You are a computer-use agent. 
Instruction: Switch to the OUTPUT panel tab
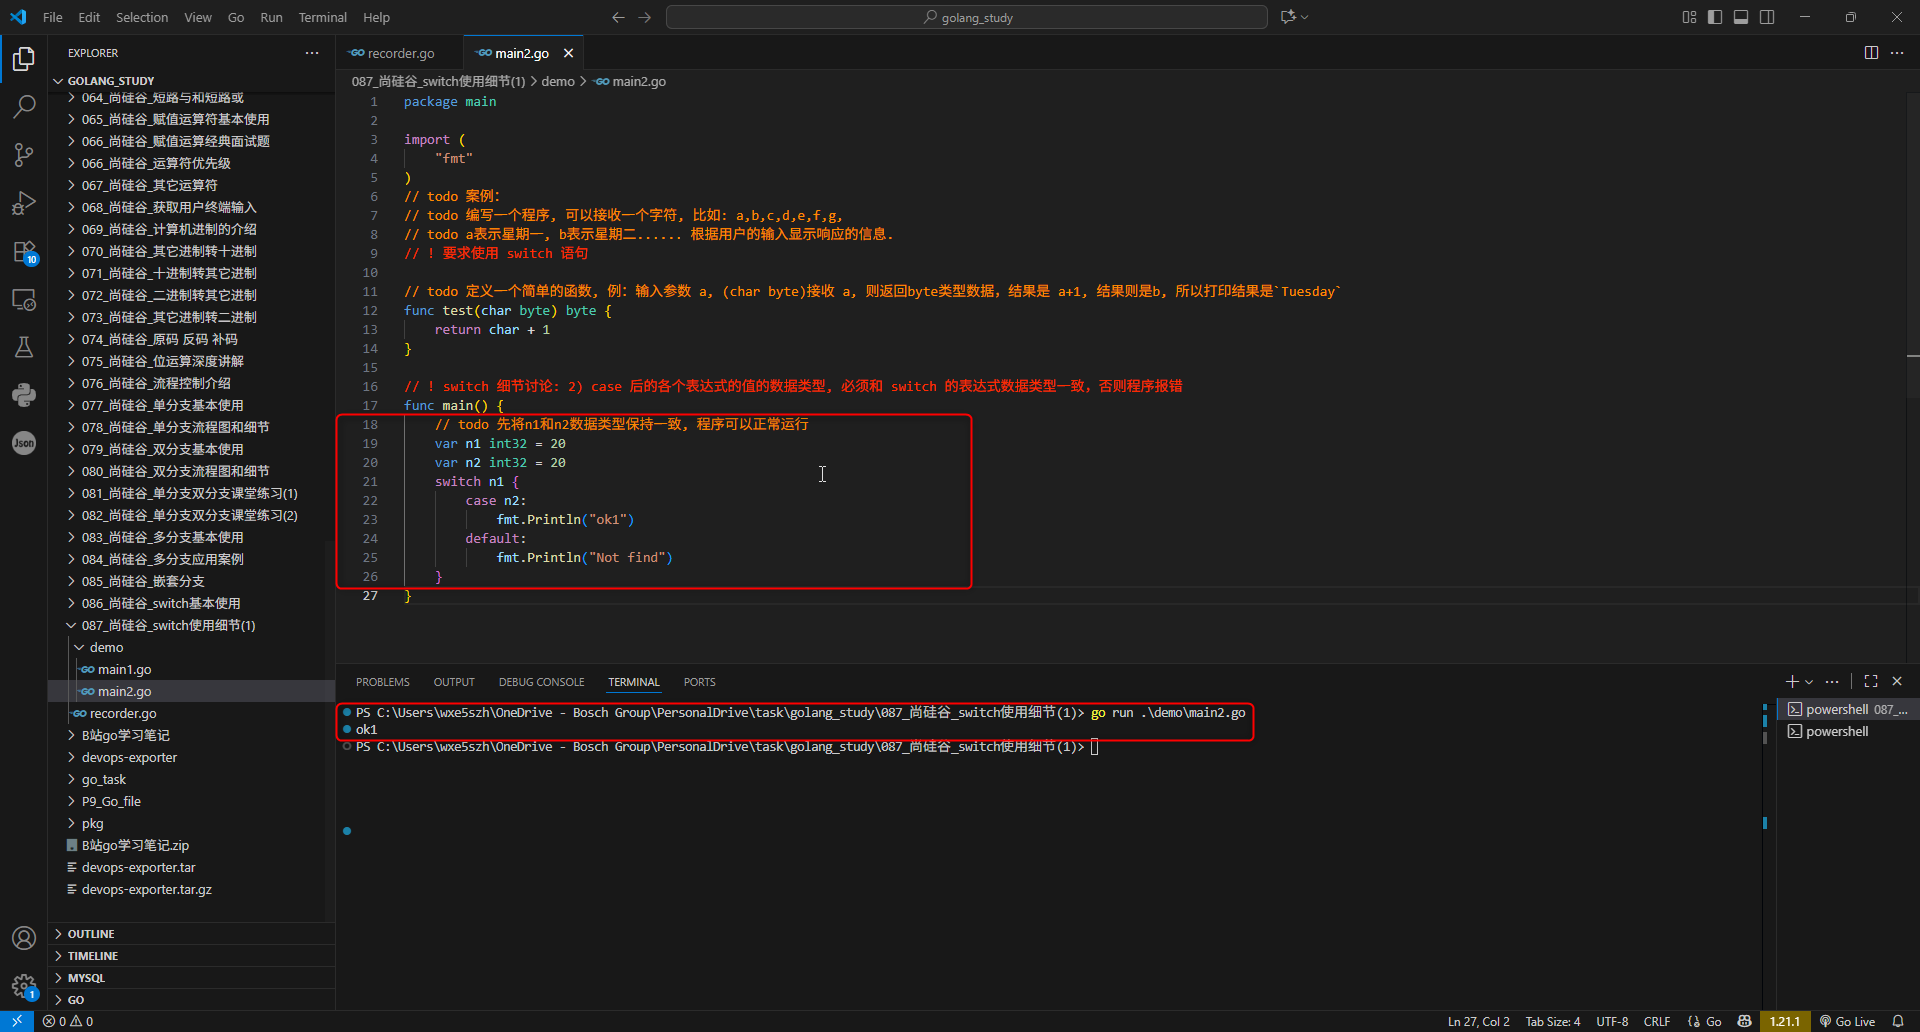click(454, 682)
